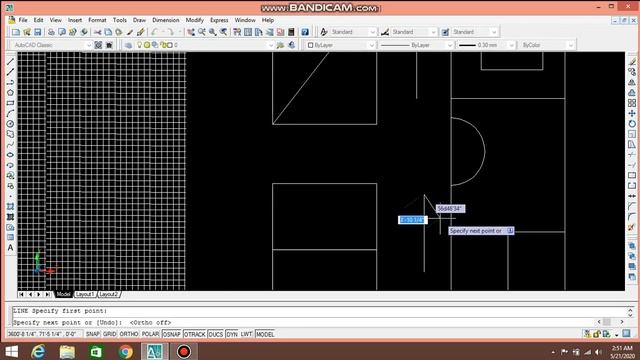Image resolution: width=640 pixels, height=360 pixels.
Task: Click the Model tab
Action: pyautogui.click(x=63, y=294)
